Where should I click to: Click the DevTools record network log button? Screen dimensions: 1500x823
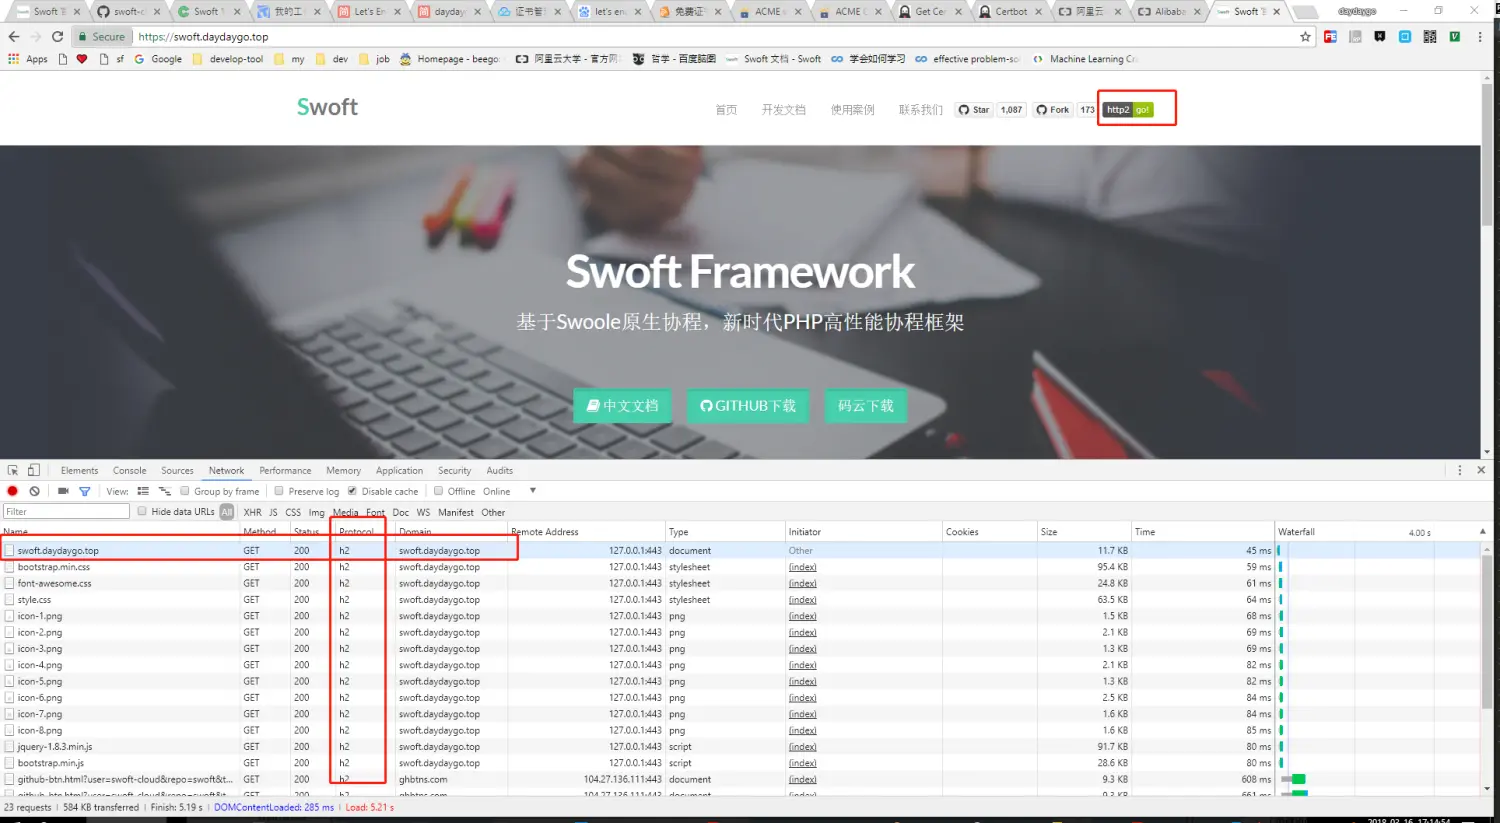pyautogui.click(x=13, y=491)
